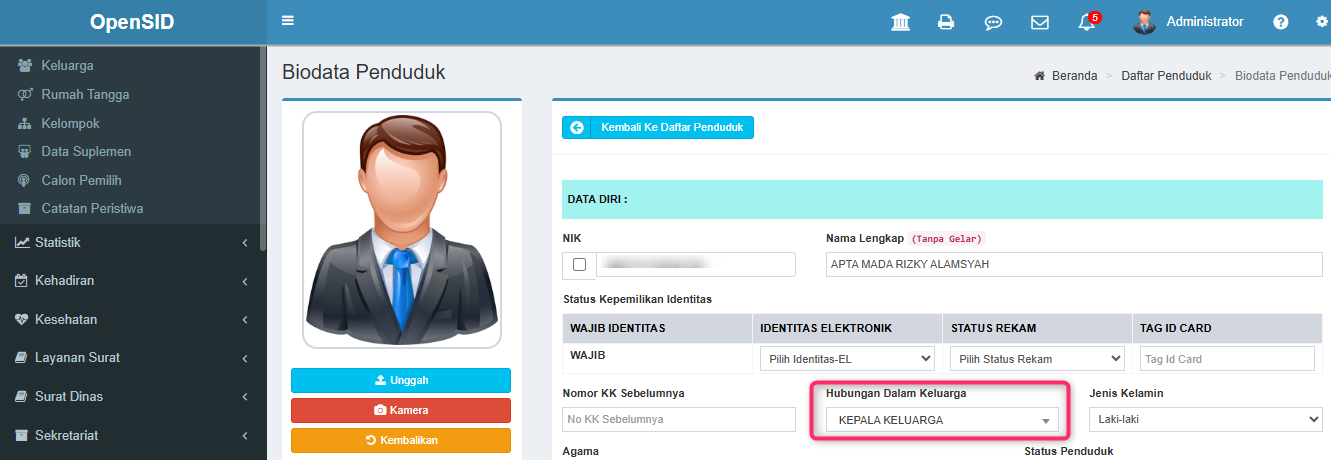Open the building institution icon in navbar
The width and height of the screenshot is (1331, 460).
click(900, 22)
